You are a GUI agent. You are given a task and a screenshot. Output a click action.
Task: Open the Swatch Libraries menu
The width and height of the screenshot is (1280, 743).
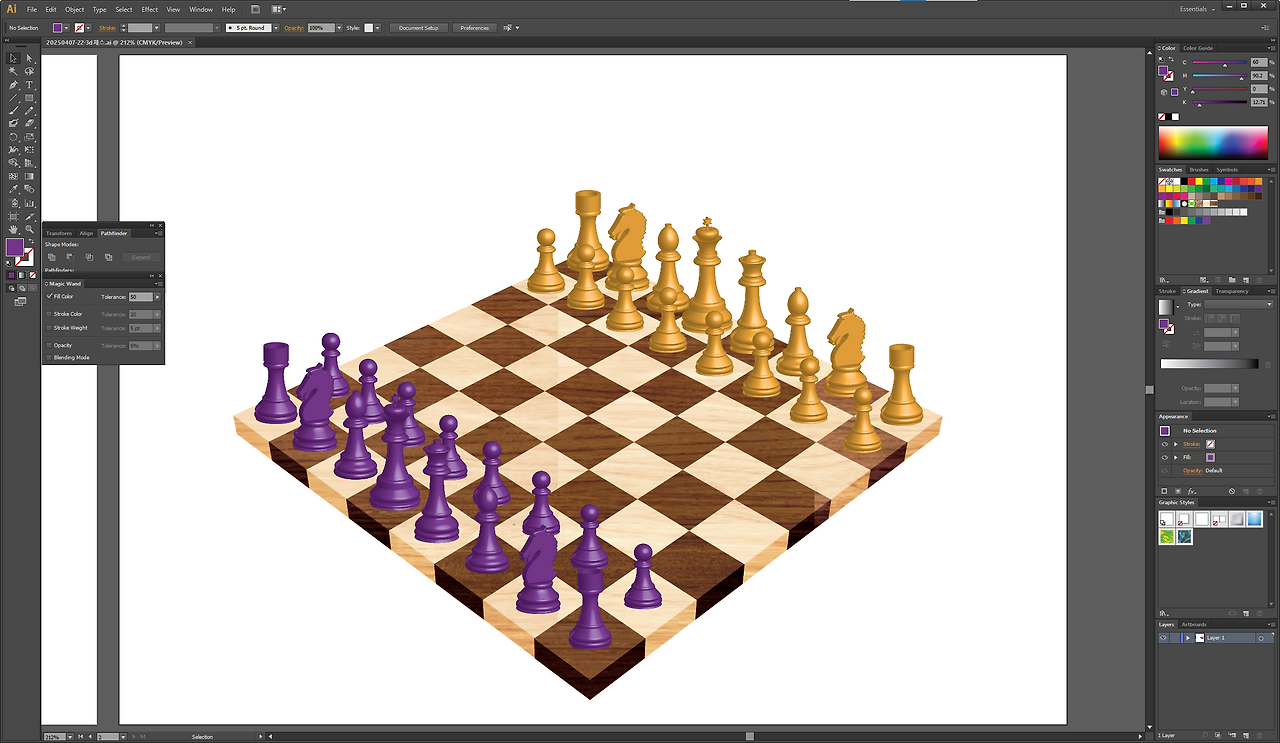pos(1163,279)
